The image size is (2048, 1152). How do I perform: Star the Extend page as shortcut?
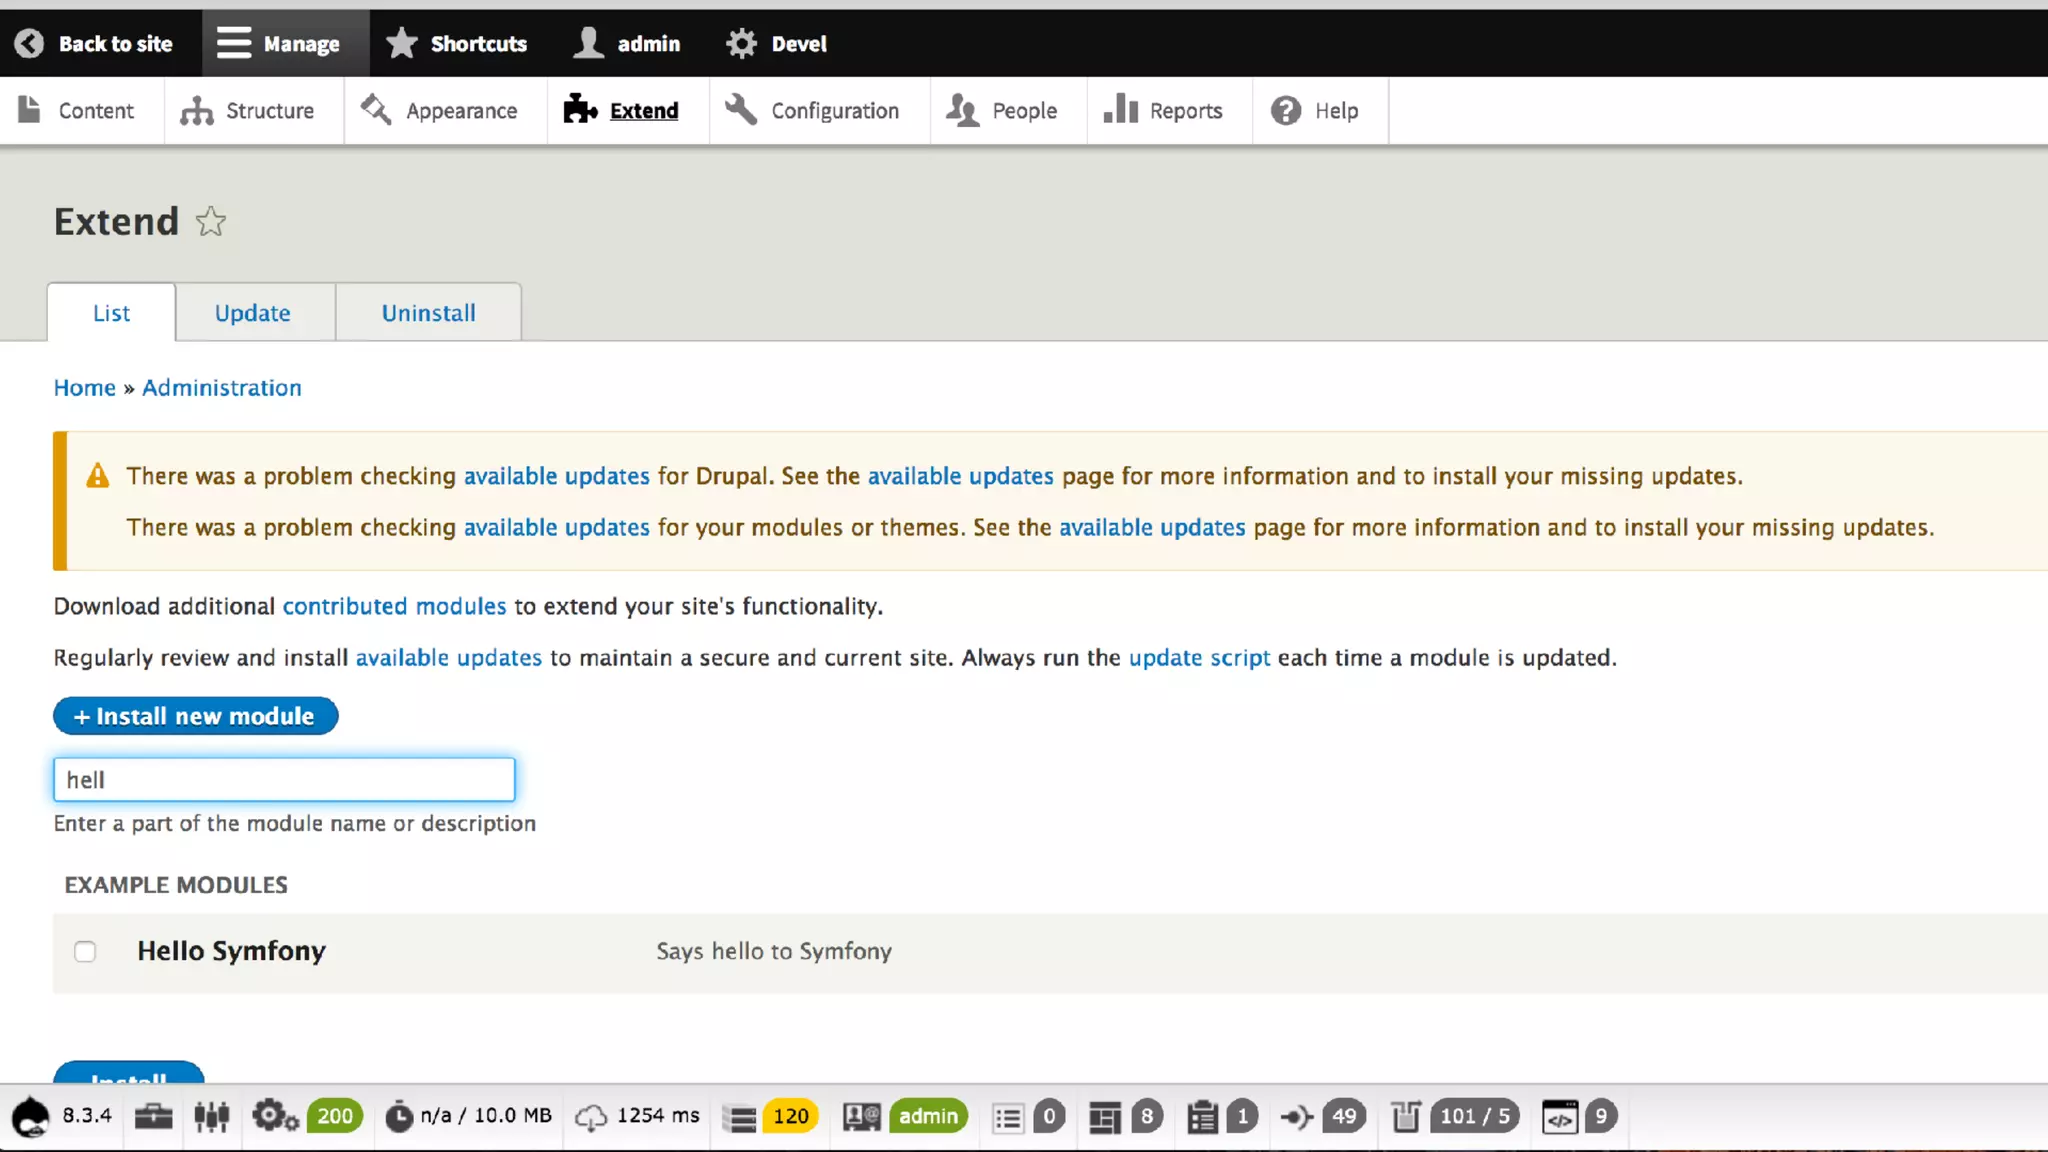pos(210,221)
